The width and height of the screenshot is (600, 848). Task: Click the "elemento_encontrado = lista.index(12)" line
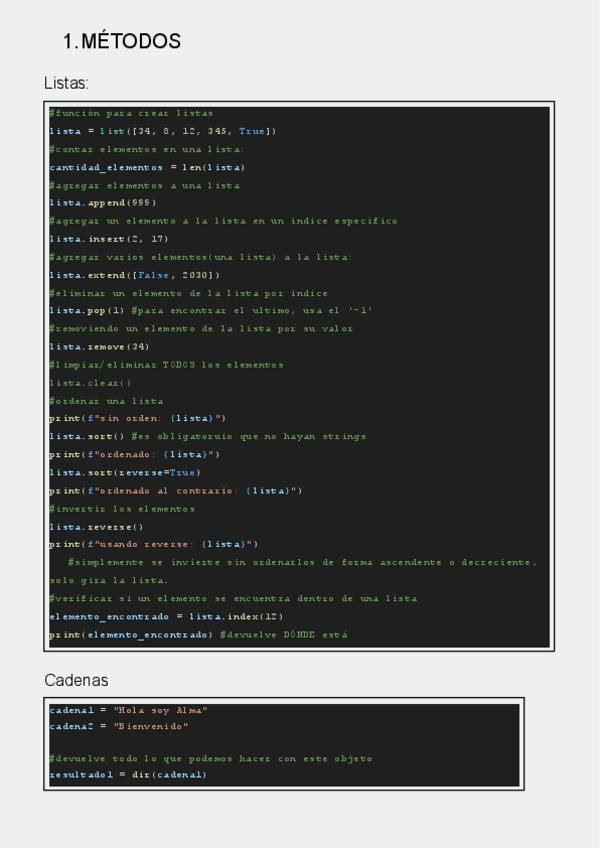point(166,616)
